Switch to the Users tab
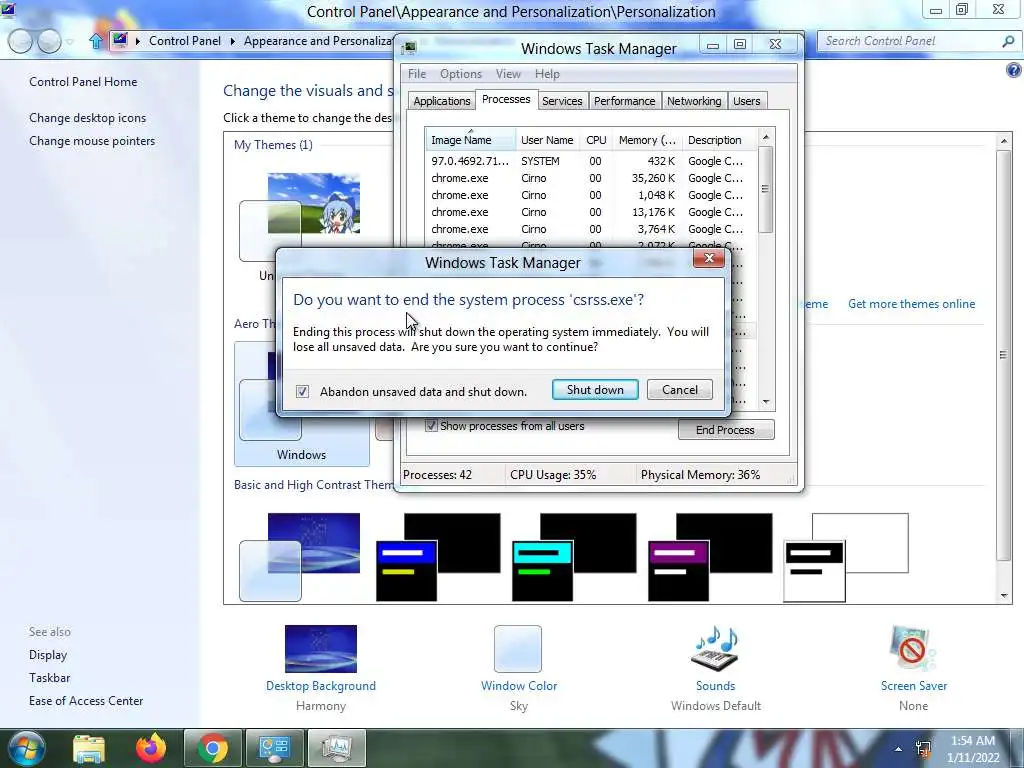The width and height of the screenshot is (1024, 768). (746, 101)
